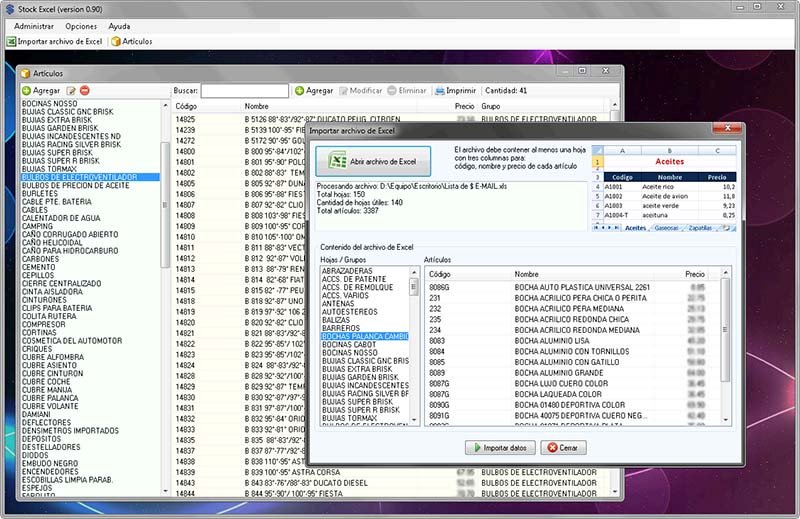The width and height of the screenshot is (800, 519).
Task: Select CALENTADOR DE AGUA group
Action: tap(61, 218)
